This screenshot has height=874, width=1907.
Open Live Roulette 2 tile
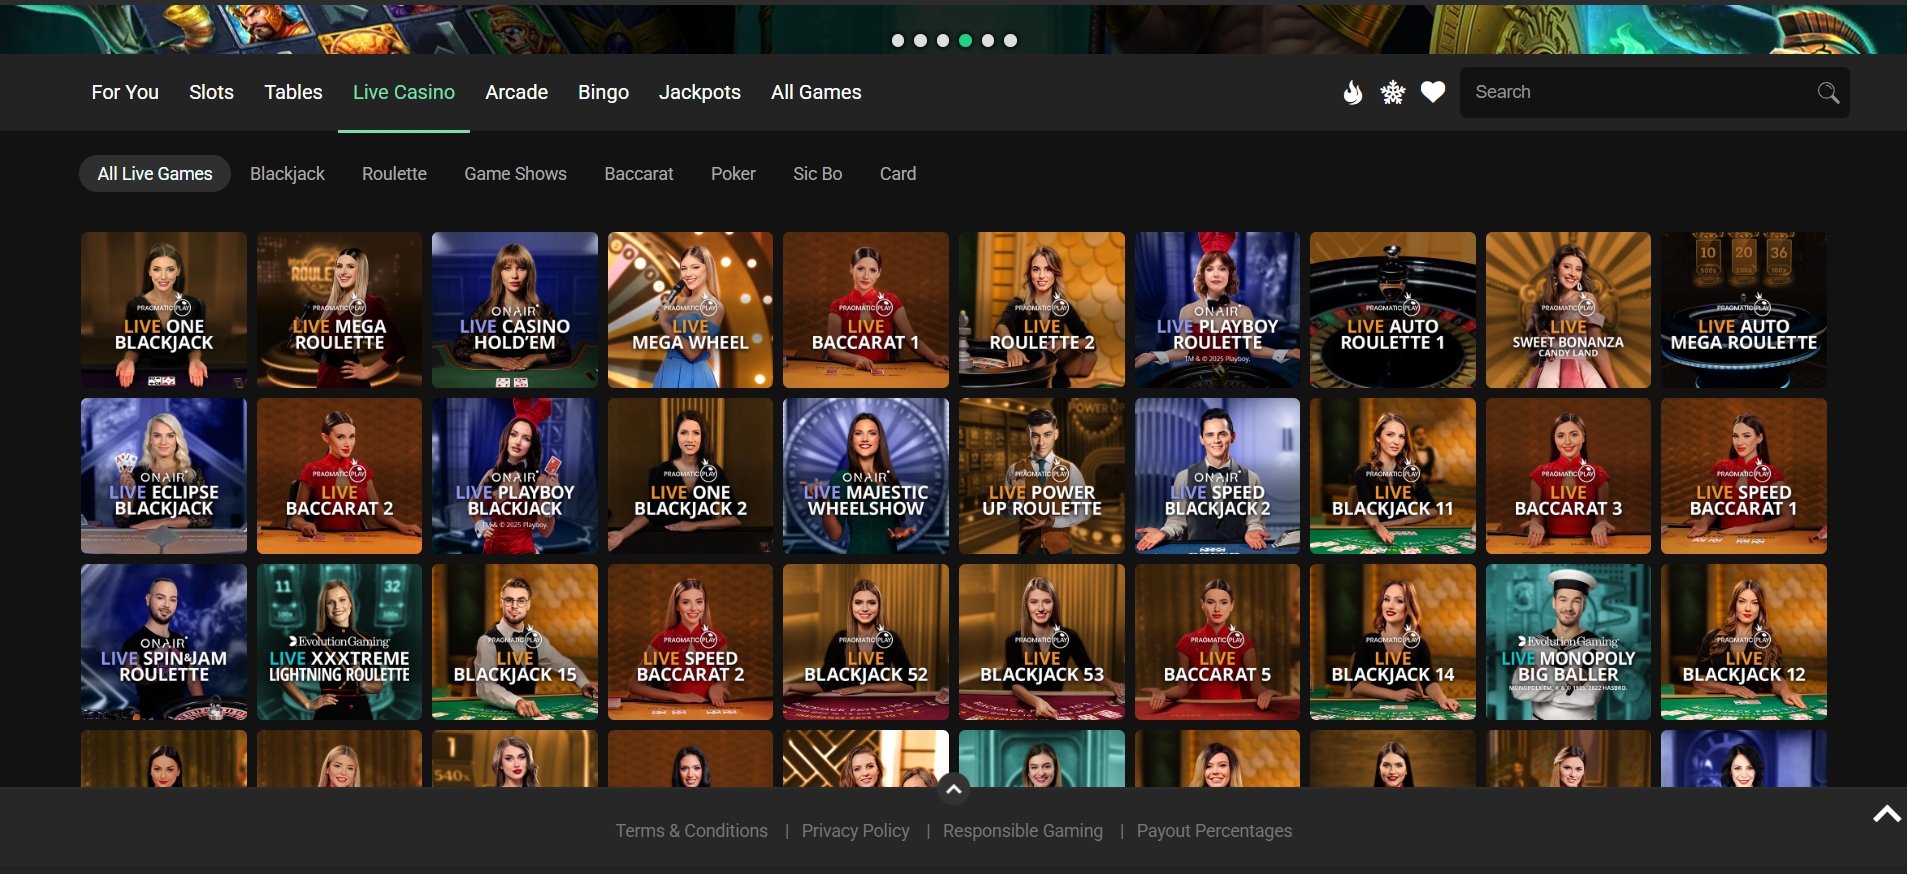pyautogui.click(x=1042, y=310)
